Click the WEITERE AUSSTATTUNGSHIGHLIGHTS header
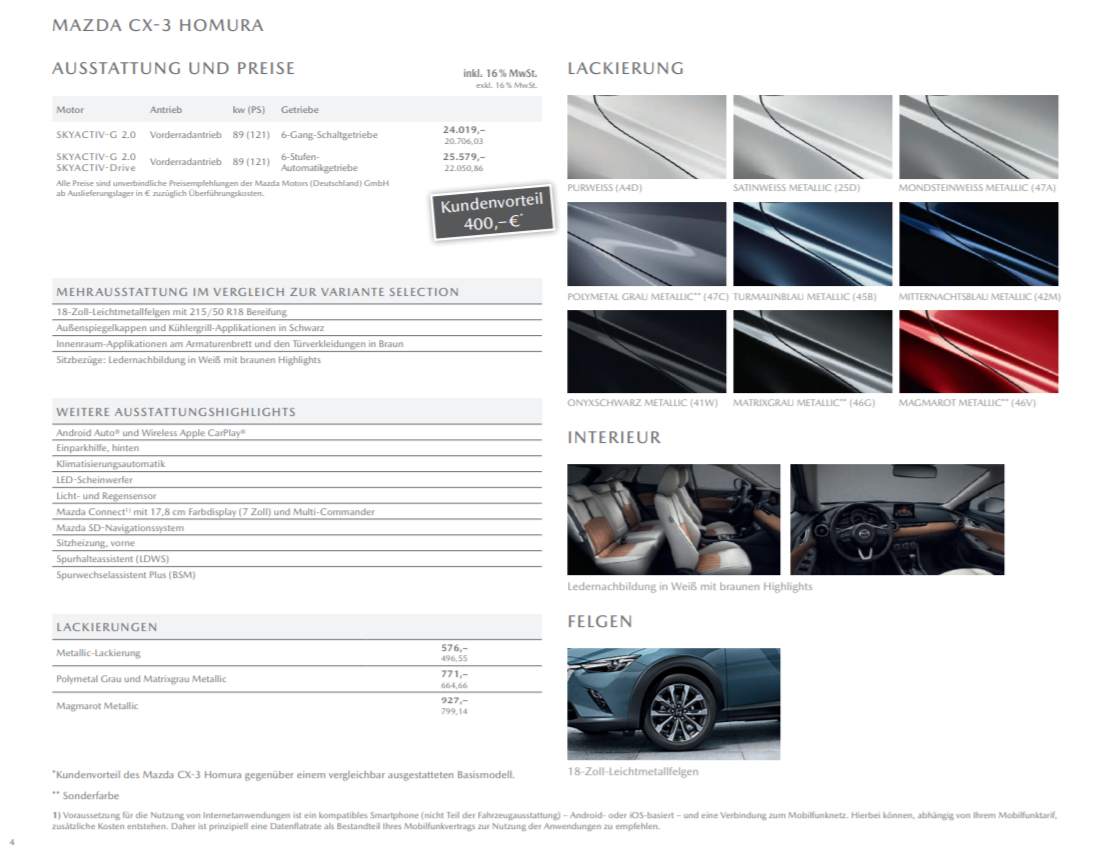 click(x=297, y=411)
